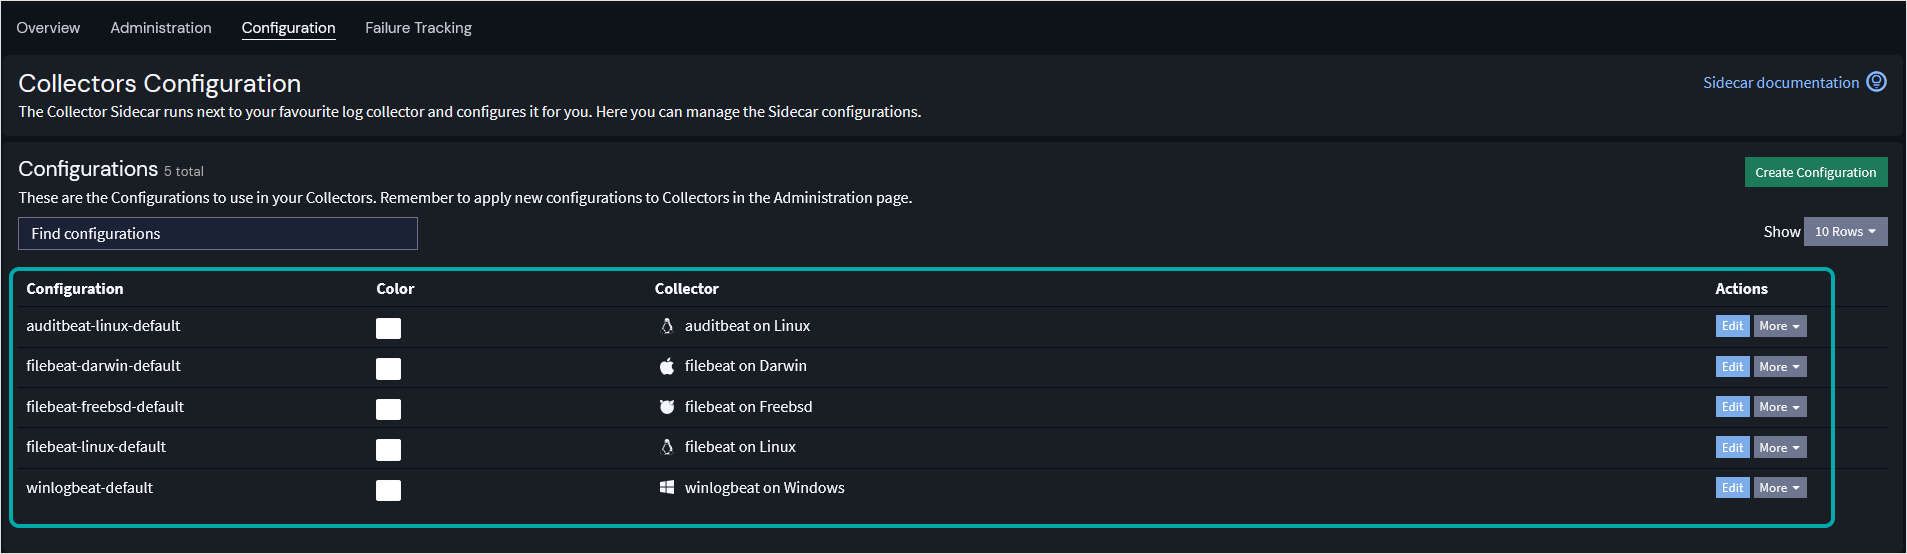Click the Actions column header
Viewport: 1907px width, 554px height.
1741,289
